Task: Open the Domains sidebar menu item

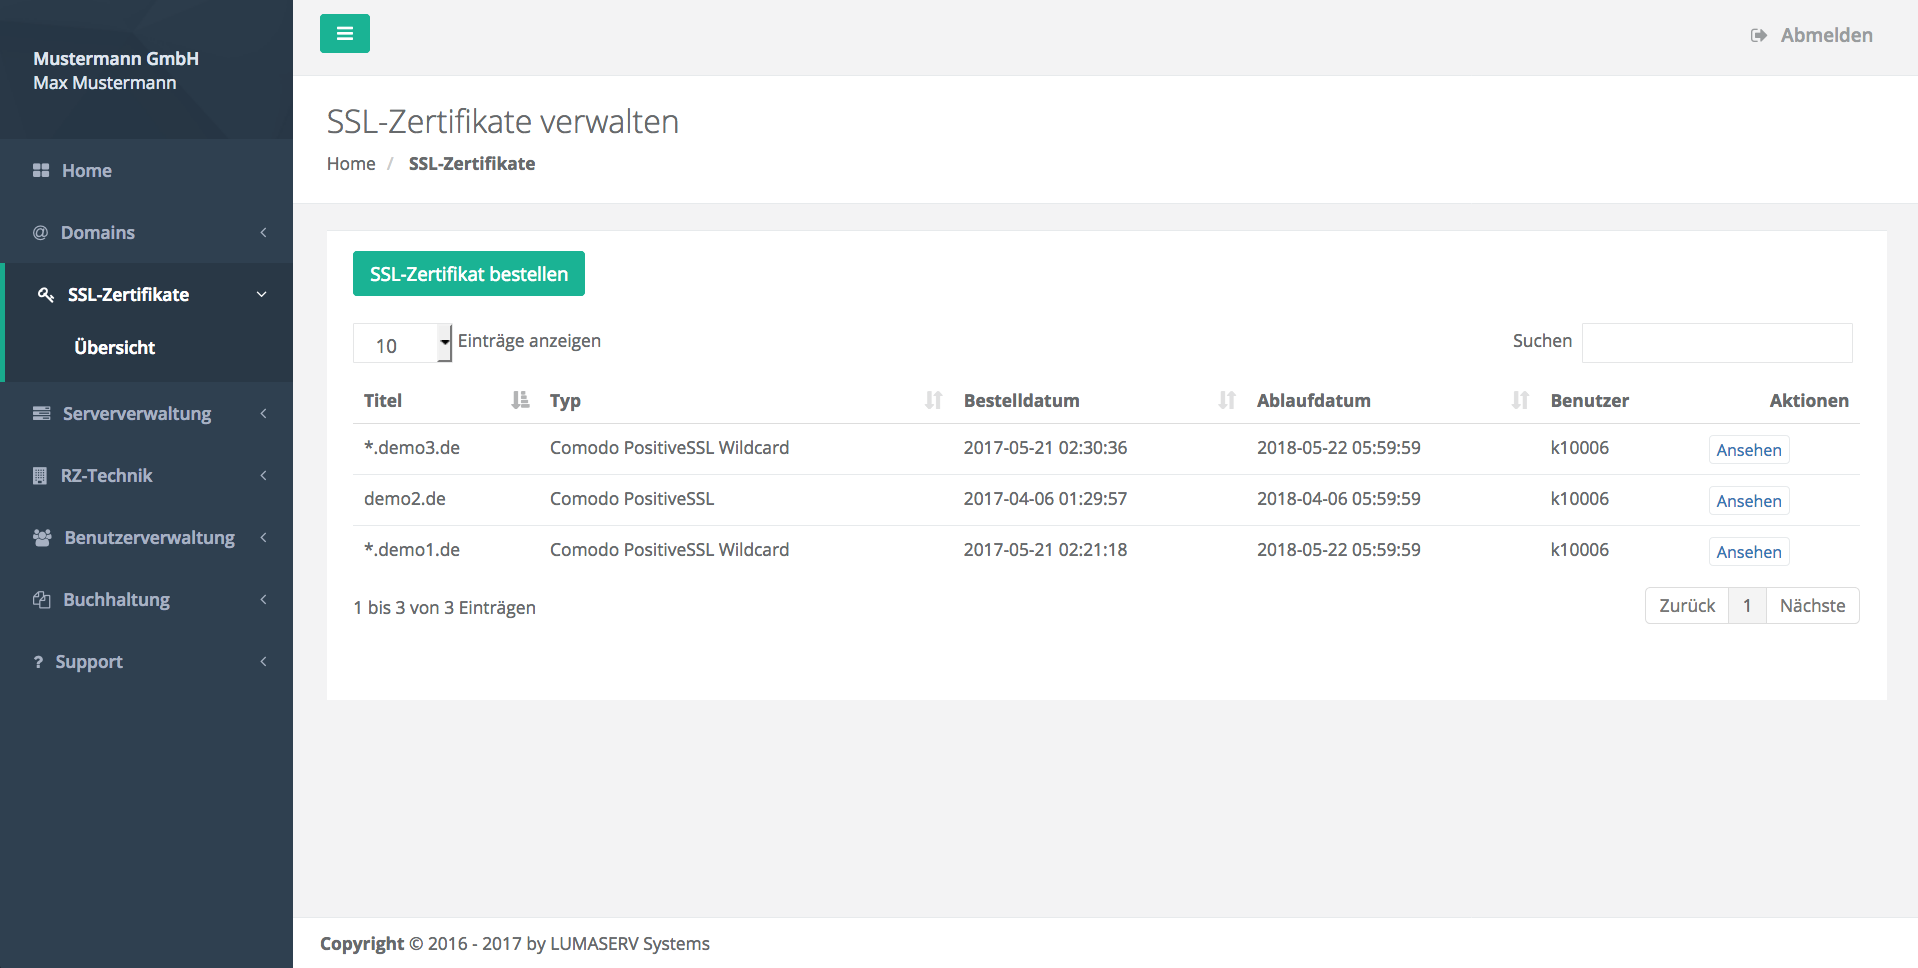Action: pyautogui.click(x=146, y=233)
